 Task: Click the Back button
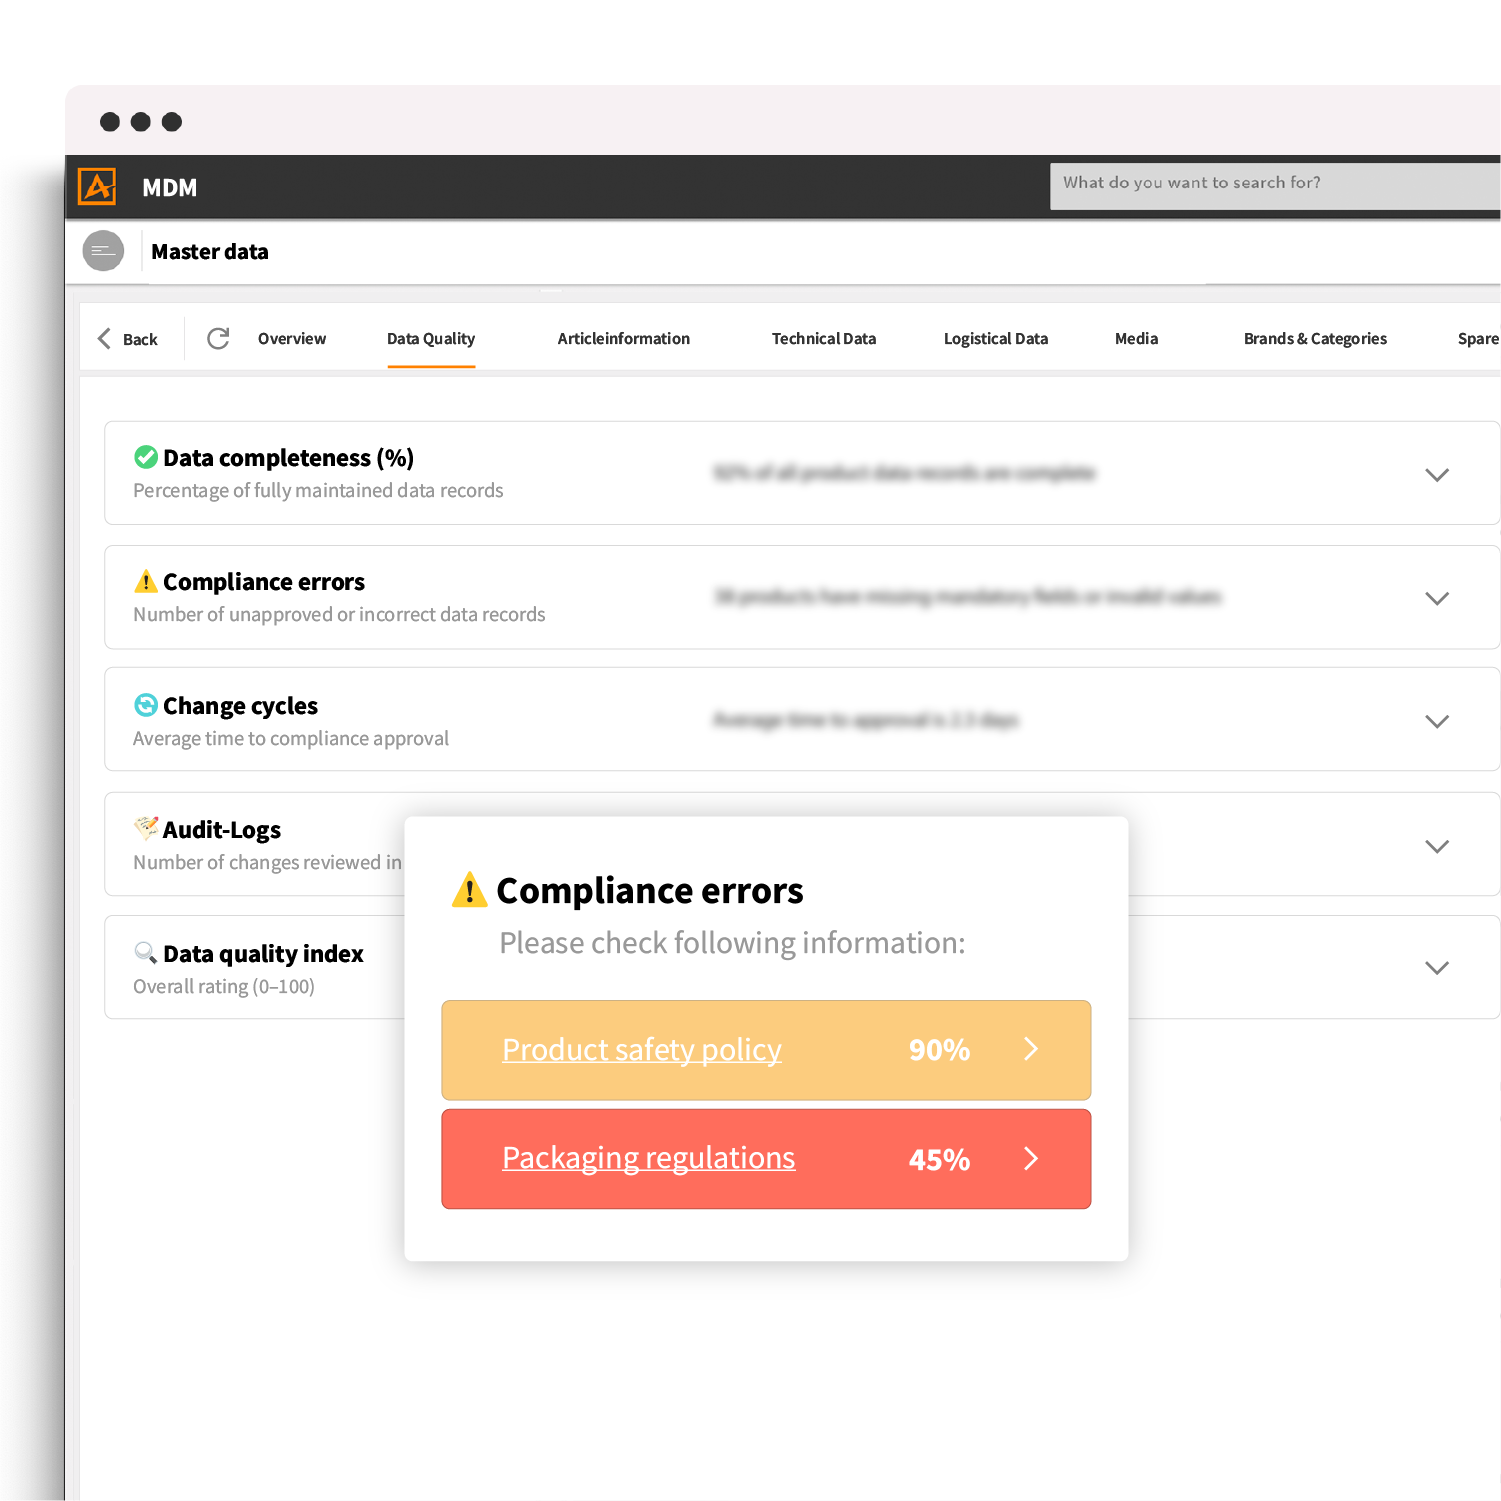point(129,338)
